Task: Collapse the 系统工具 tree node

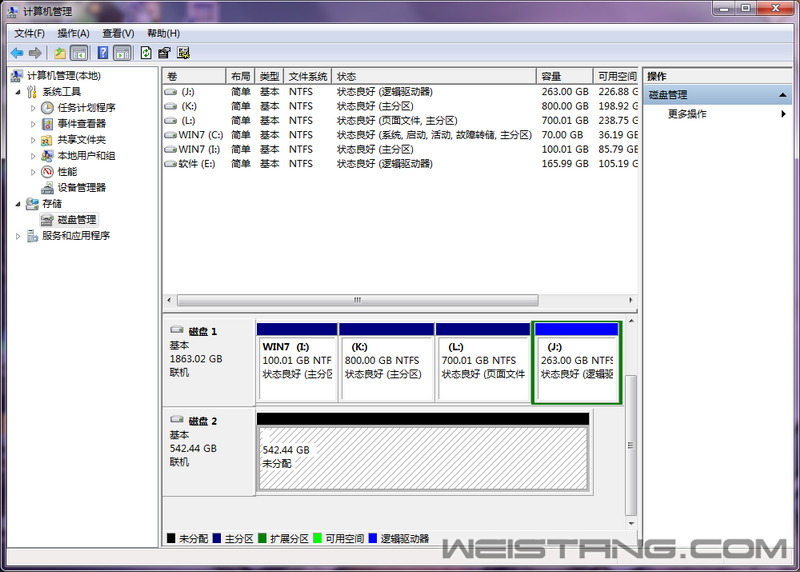Action: point(18,92)
